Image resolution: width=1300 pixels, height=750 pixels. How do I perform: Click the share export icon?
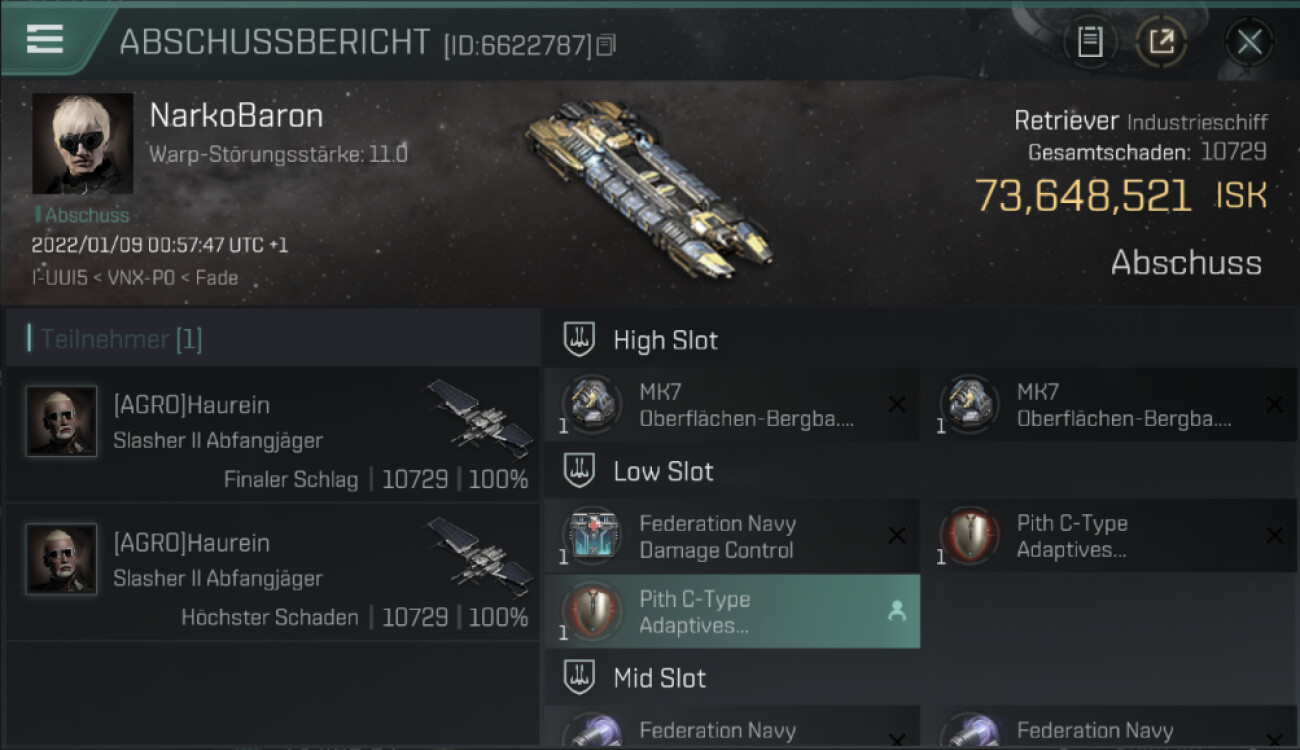pyautogui.click(x=1161, y=42)
